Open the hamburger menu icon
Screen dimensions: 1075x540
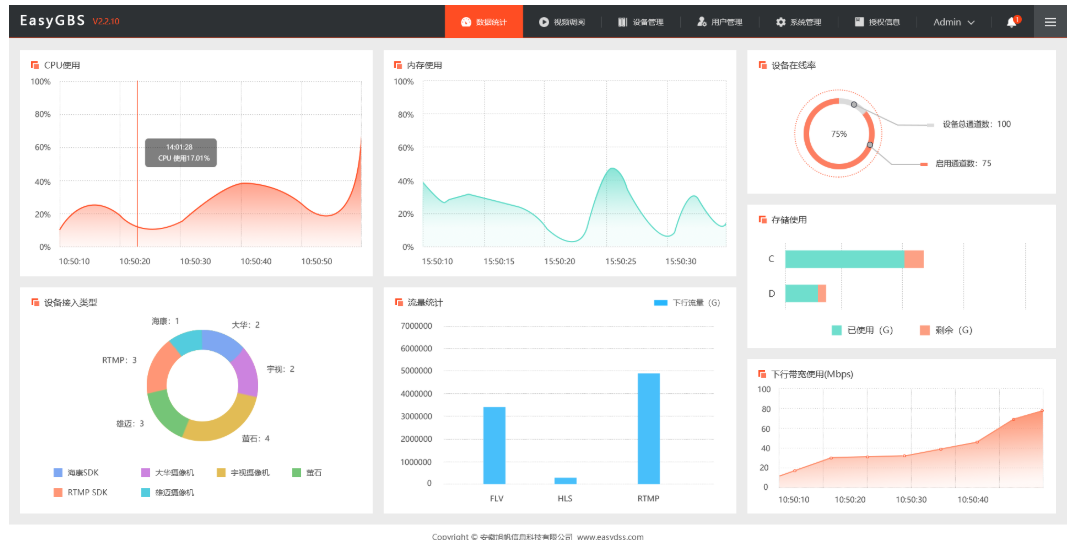(1050, 22)
